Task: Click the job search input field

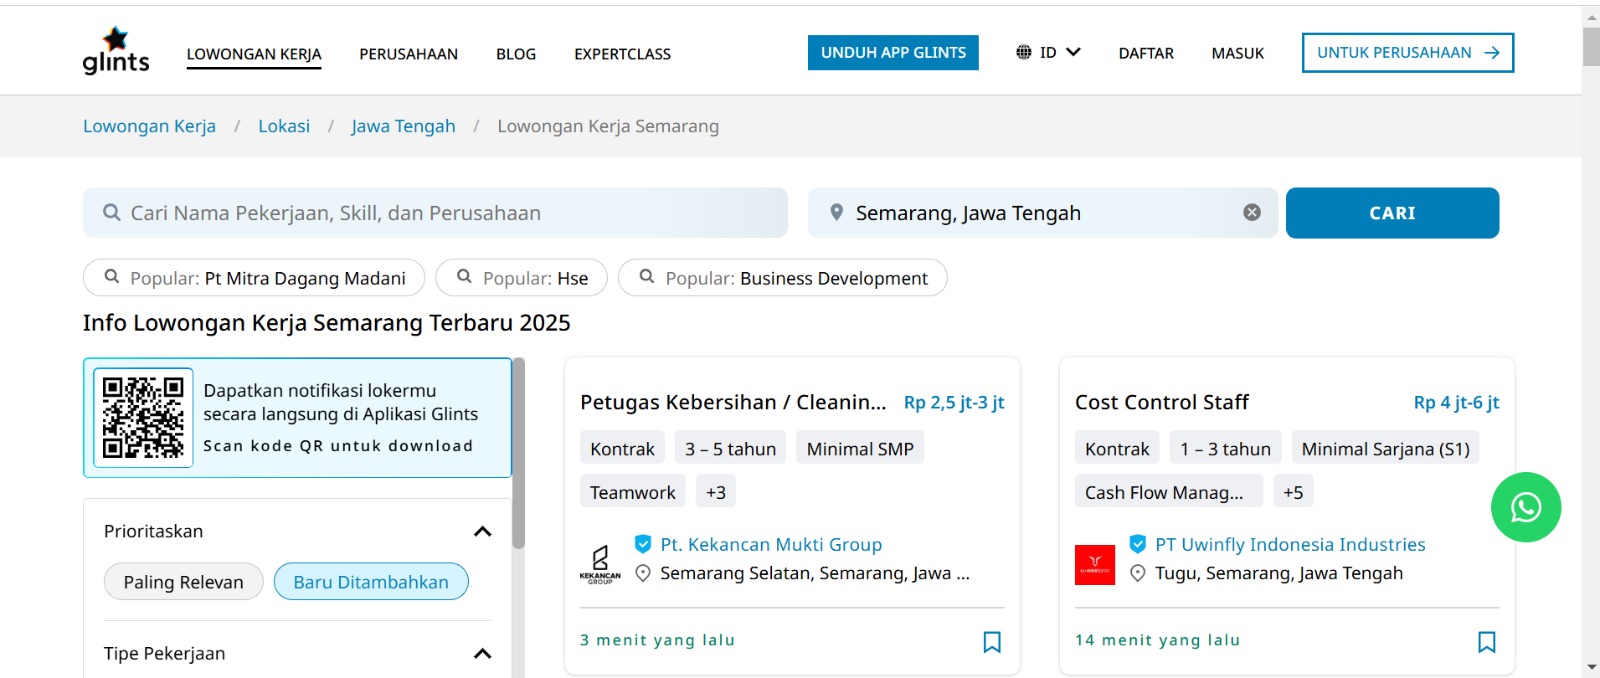Action: click(x=435, y=213)
